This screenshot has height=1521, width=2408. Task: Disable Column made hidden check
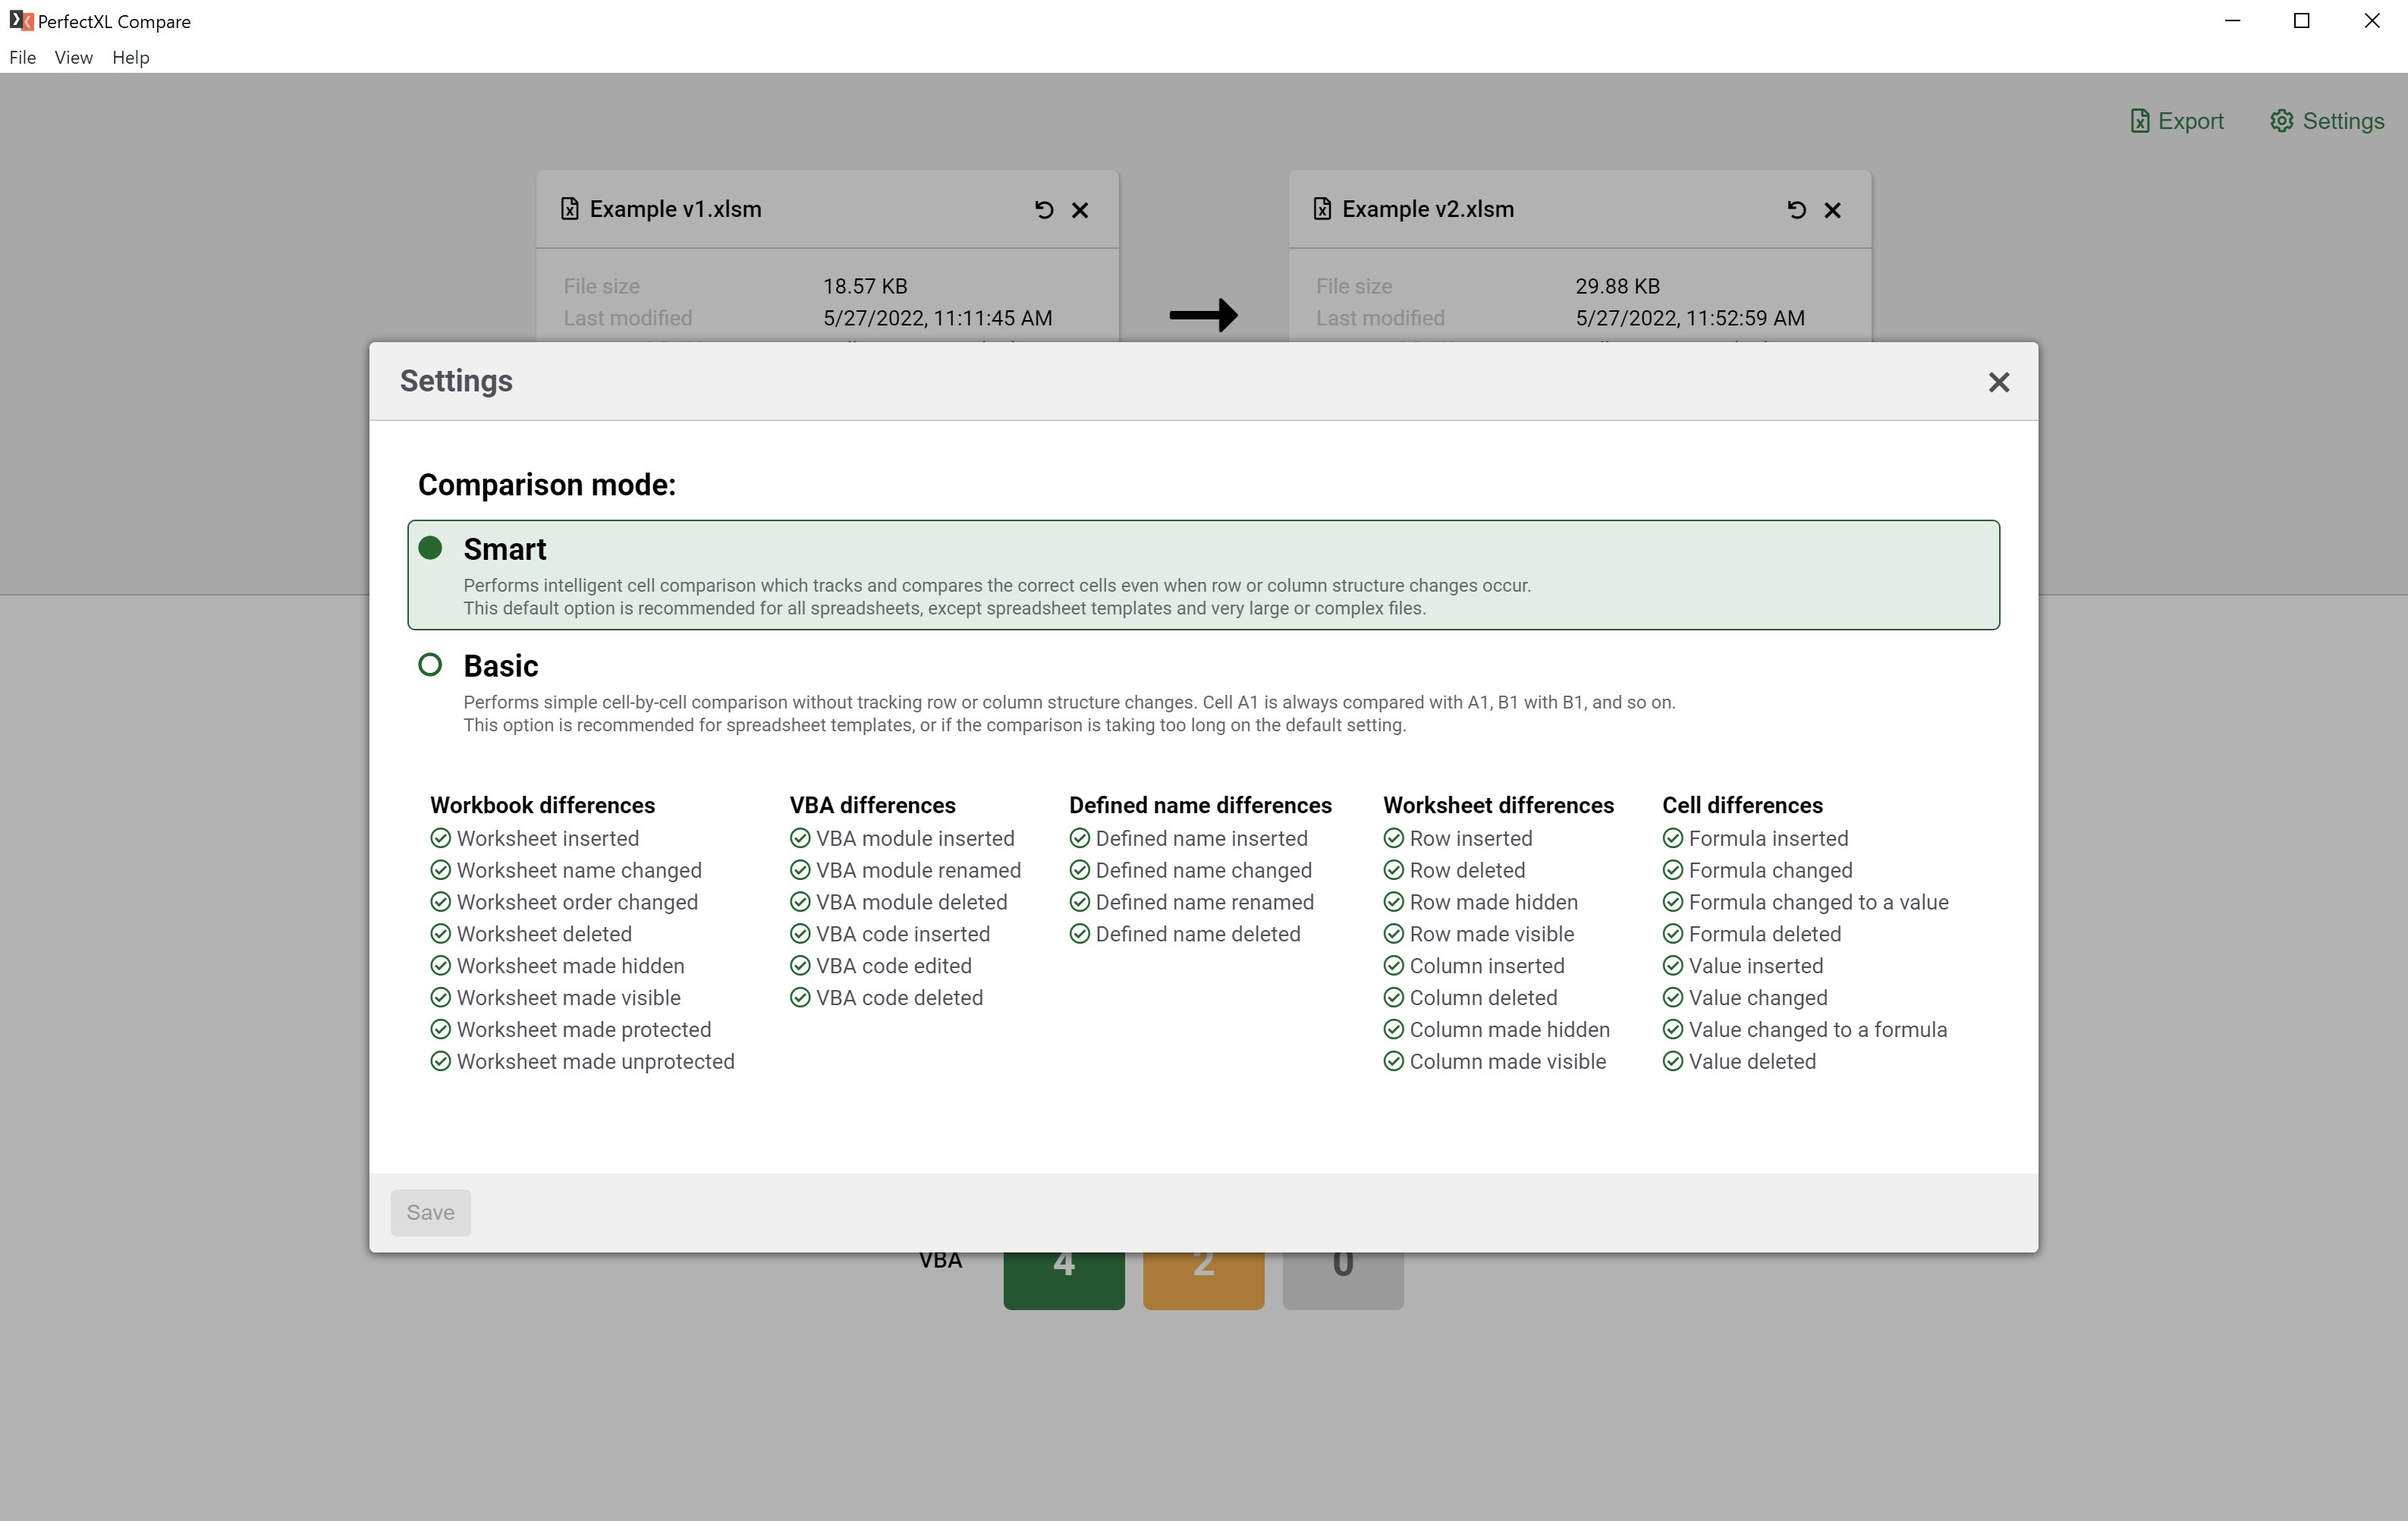pyautogui.click(x=1393, y=1030)
